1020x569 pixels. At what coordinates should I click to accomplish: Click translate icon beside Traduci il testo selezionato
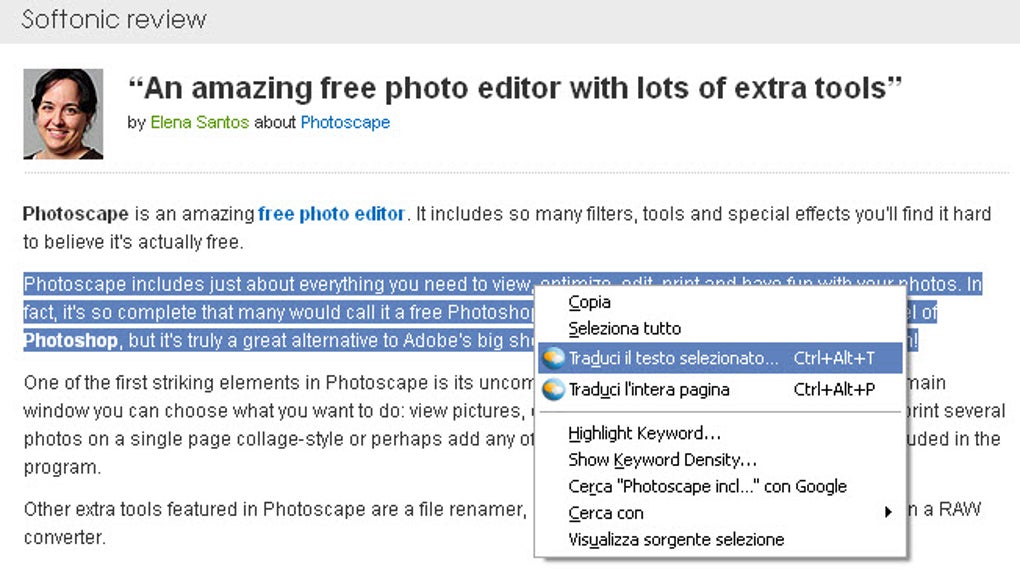553,358
